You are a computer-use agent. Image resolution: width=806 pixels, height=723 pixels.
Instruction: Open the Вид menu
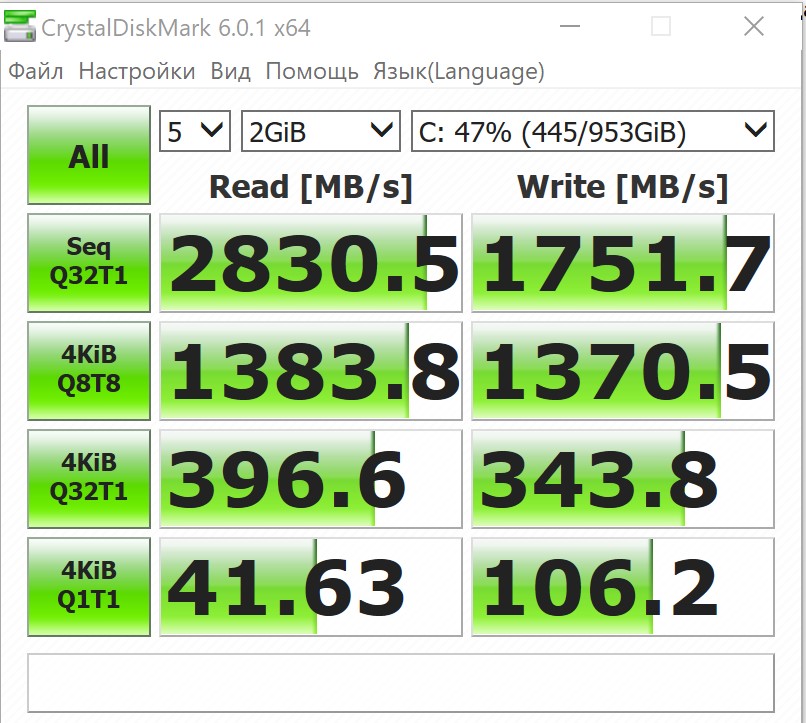pyautogui.click(x=230, y=71)
